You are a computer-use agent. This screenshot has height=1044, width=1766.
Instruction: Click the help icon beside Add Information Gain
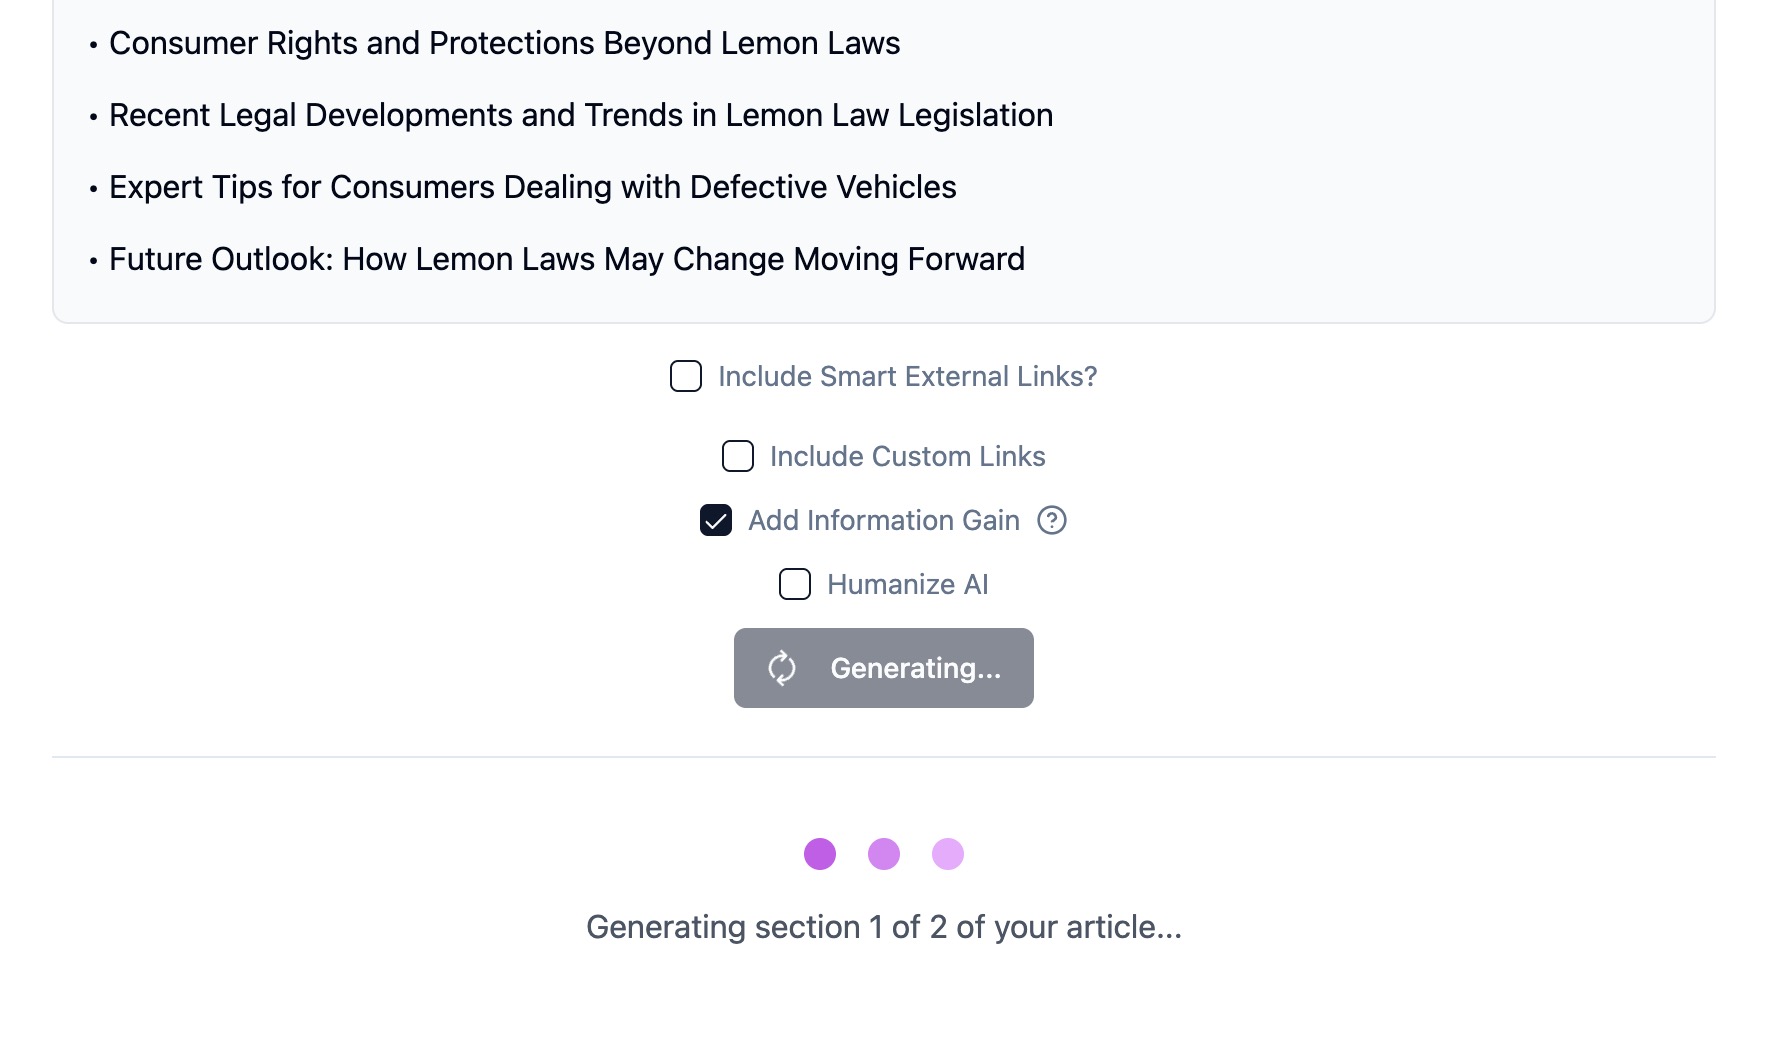(x=1052, y=520)
